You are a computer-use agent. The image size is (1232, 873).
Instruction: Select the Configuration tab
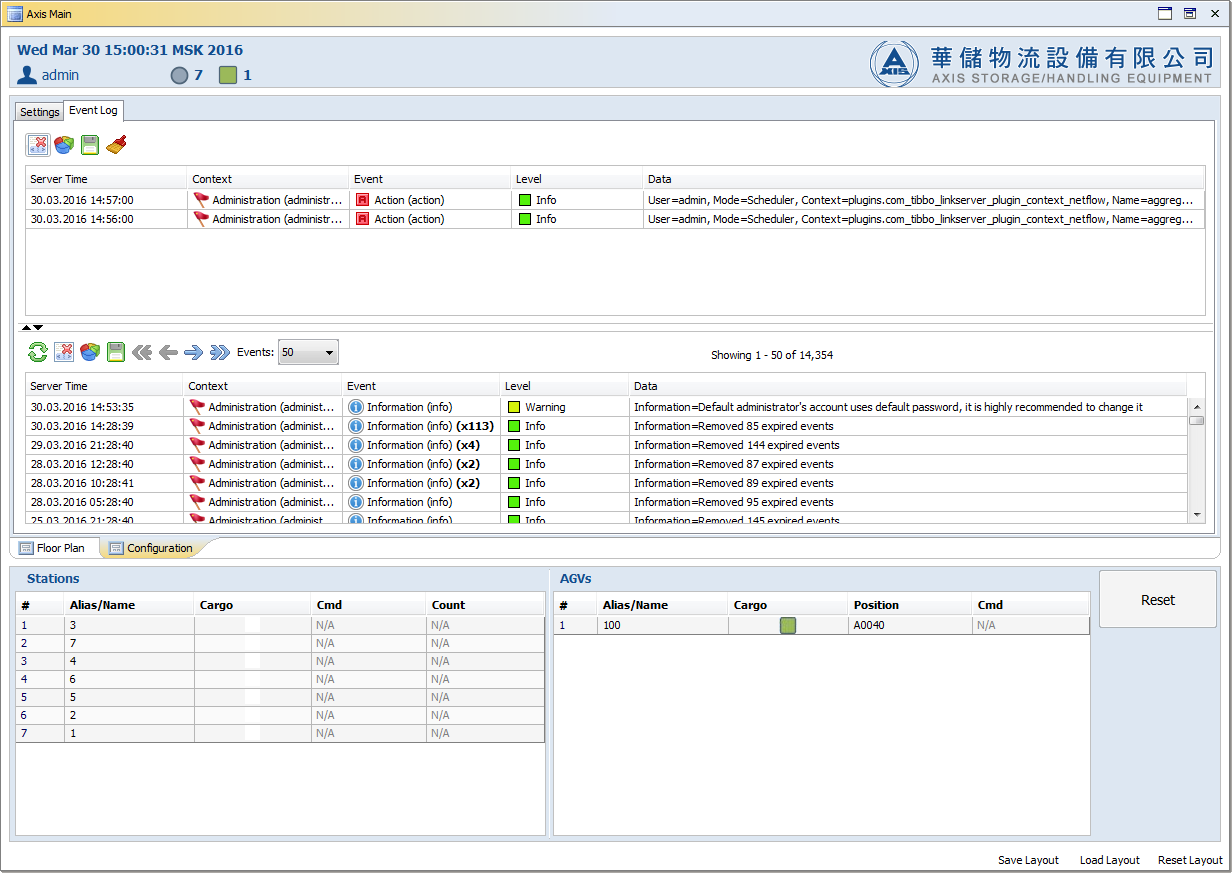coord(151,548)
